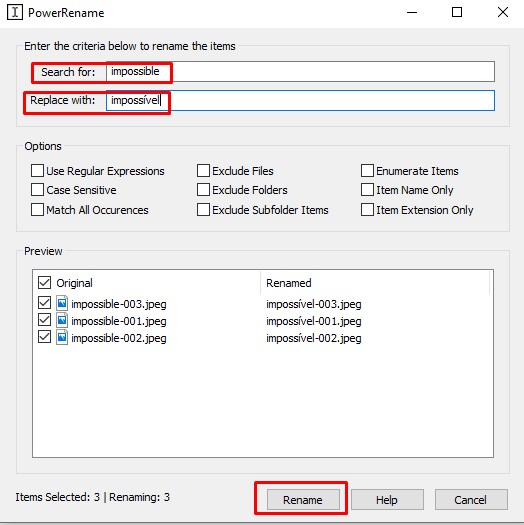Click into the Replace with field
This screenshot has height=525, width=524.
(x=300, y=100)
